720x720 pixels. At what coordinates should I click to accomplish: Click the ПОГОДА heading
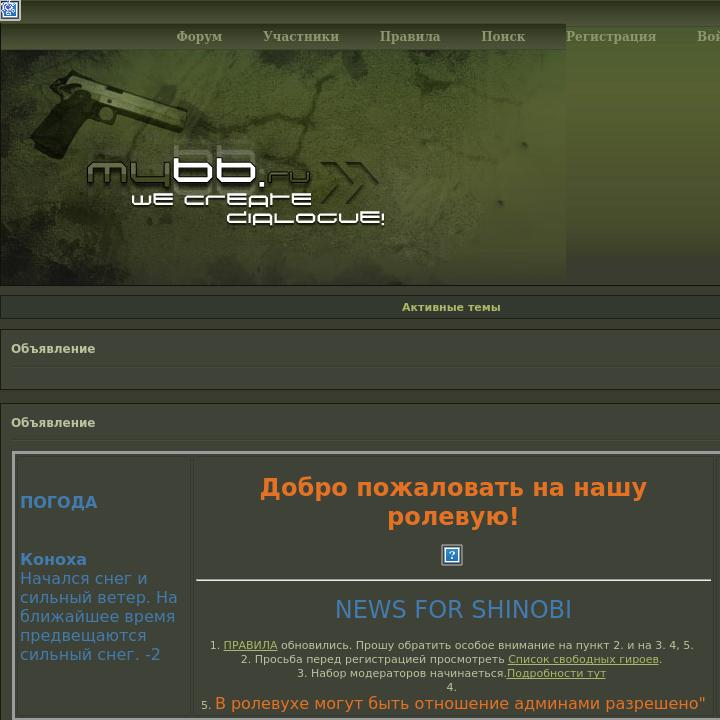tap(59, 502)
